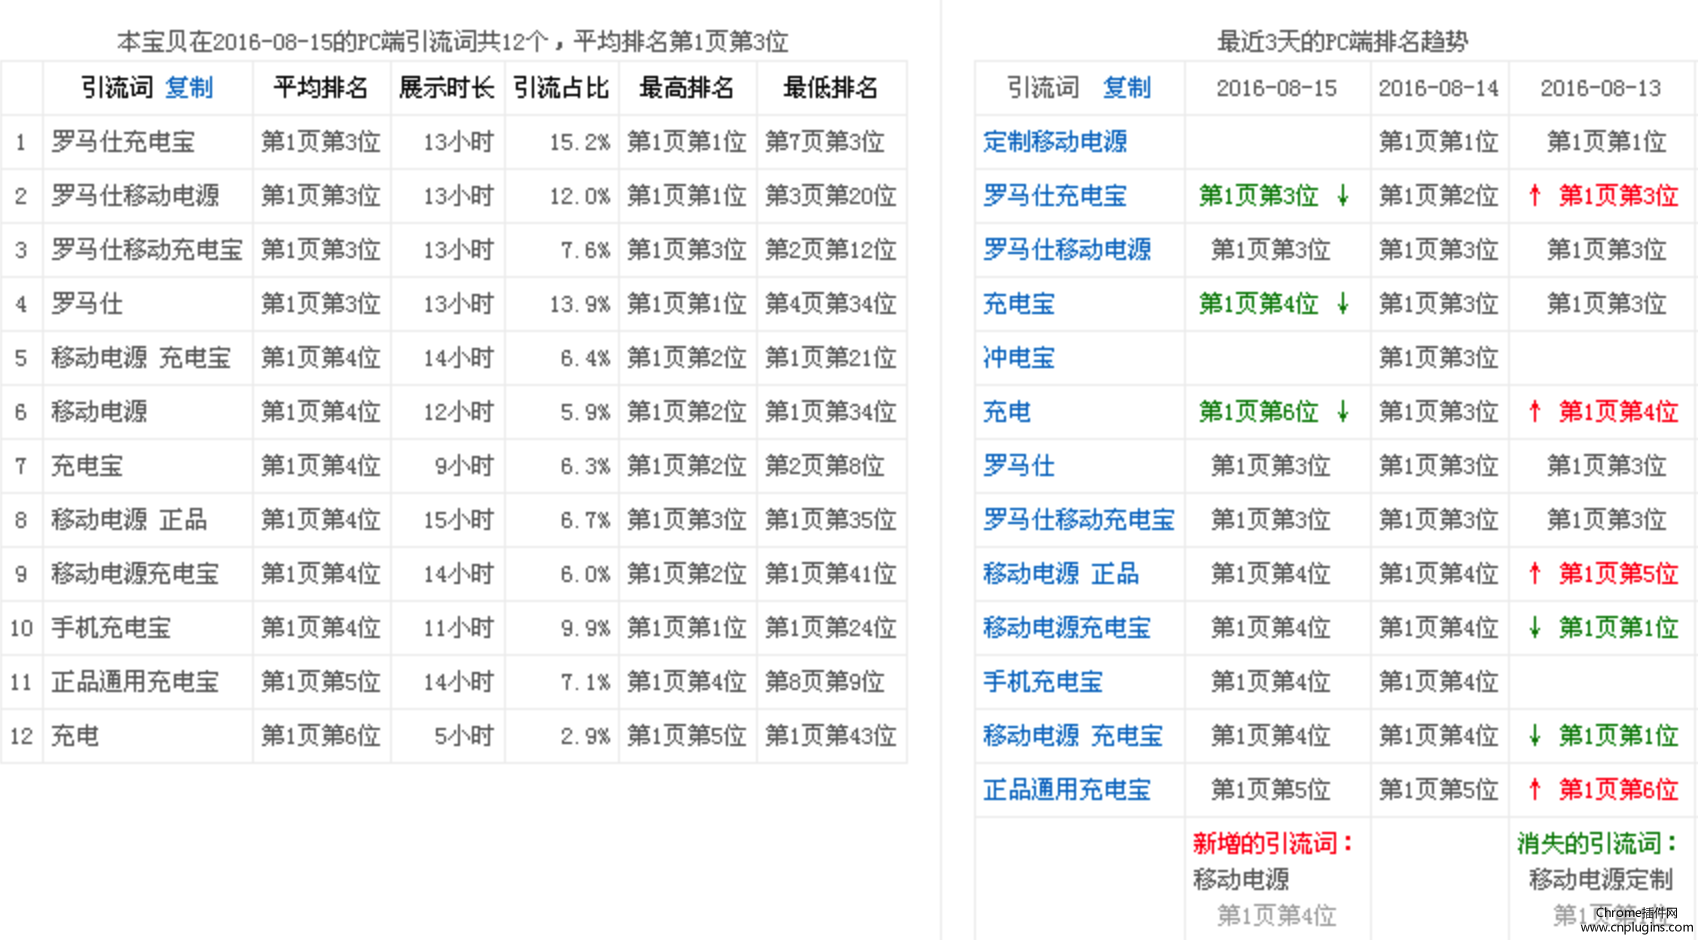Image resolution: width=1698 pixels, height=940 pixels.
Task: Click 正品通用充电宝 in row 11 of left table
Action: 135,682
